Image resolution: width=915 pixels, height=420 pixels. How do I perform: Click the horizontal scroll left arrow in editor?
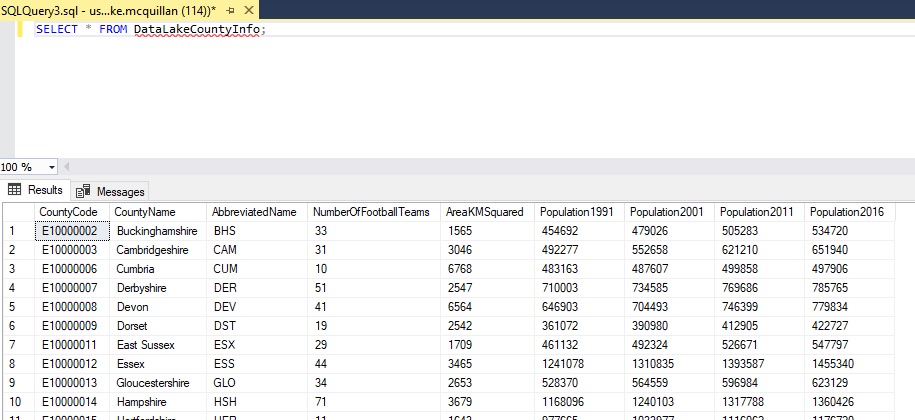[68, 167]
